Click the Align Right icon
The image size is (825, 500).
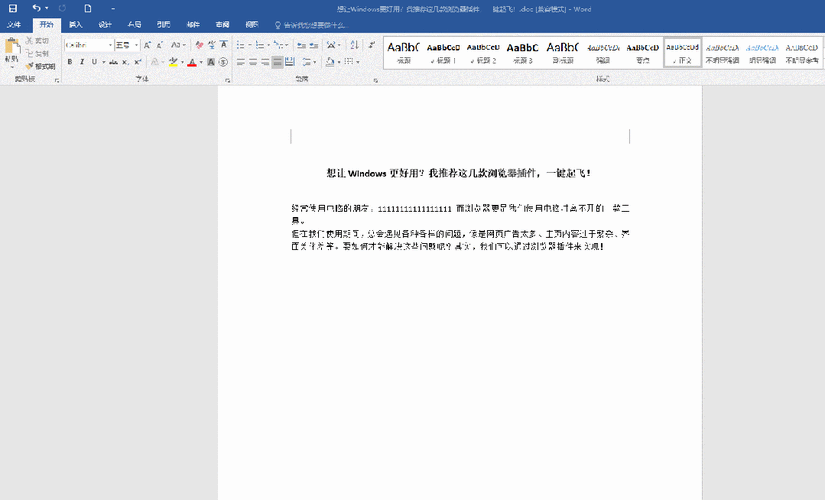click(265, 62)
